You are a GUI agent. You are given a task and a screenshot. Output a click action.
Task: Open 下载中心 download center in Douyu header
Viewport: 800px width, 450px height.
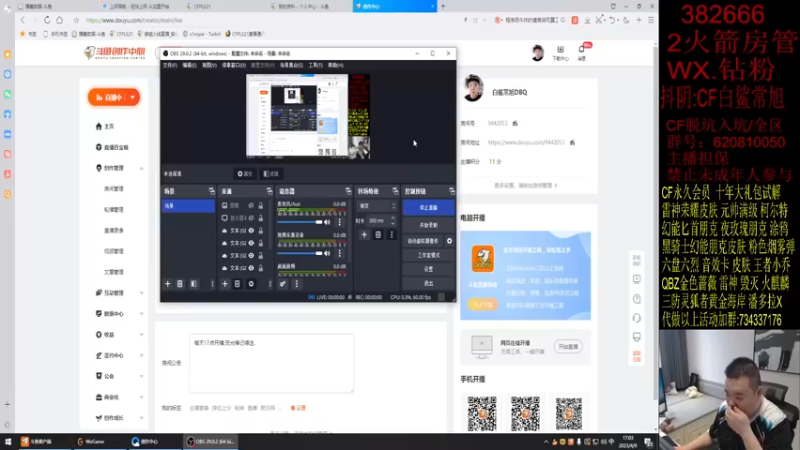coord(560,53)
